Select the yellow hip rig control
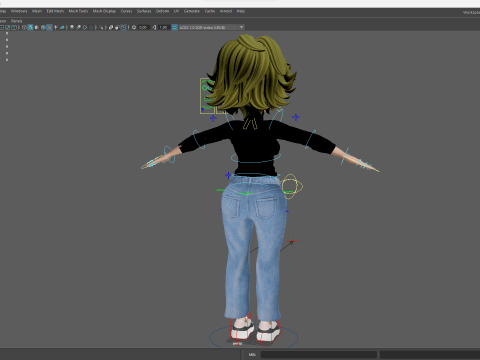 pyautogui.click(x=292, y=186)
